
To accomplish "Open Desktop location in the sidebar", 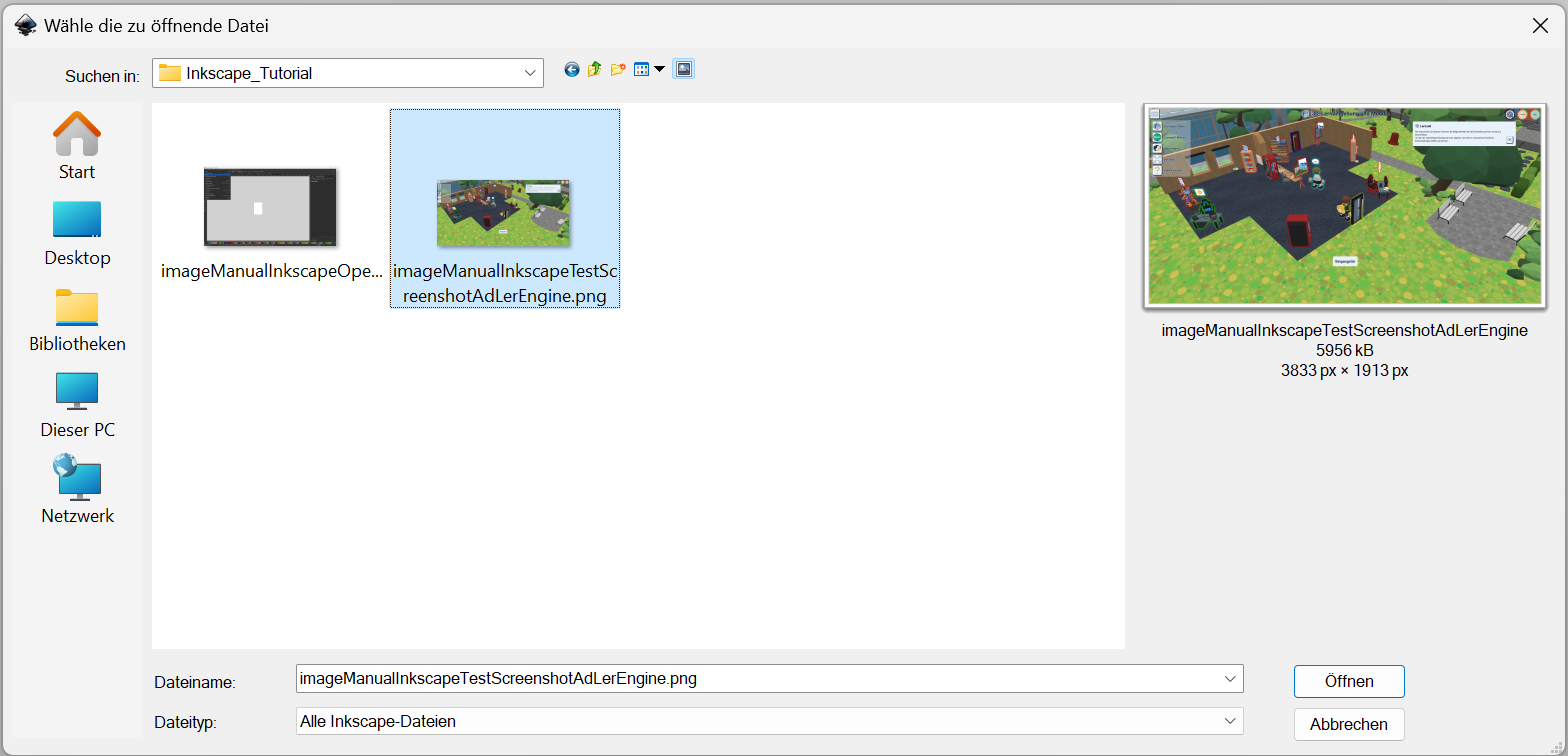I will point(77,232).
